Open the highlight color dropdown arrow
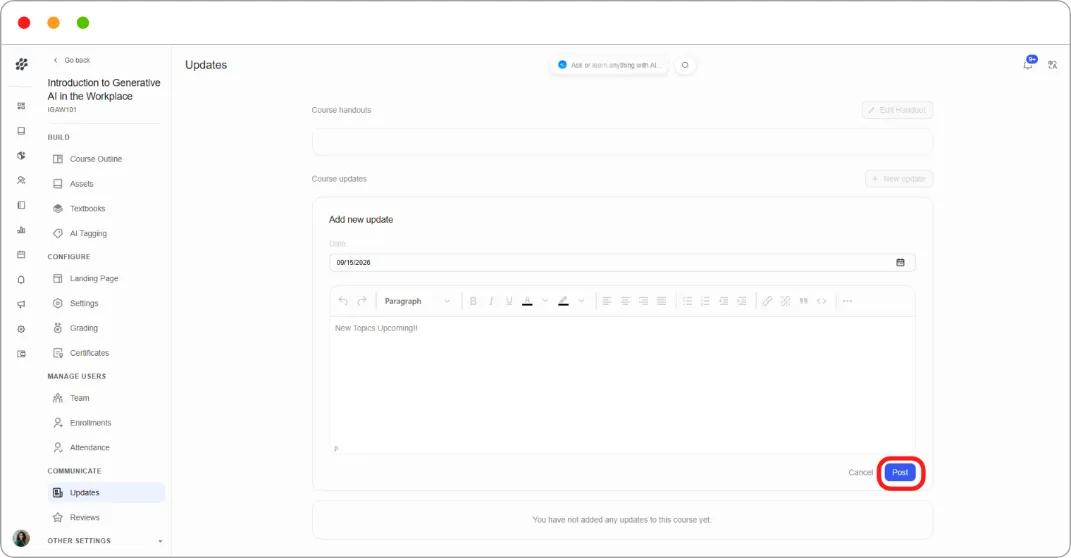The height and width of the screenshot is (558, 1071). [x=581, y=301]
